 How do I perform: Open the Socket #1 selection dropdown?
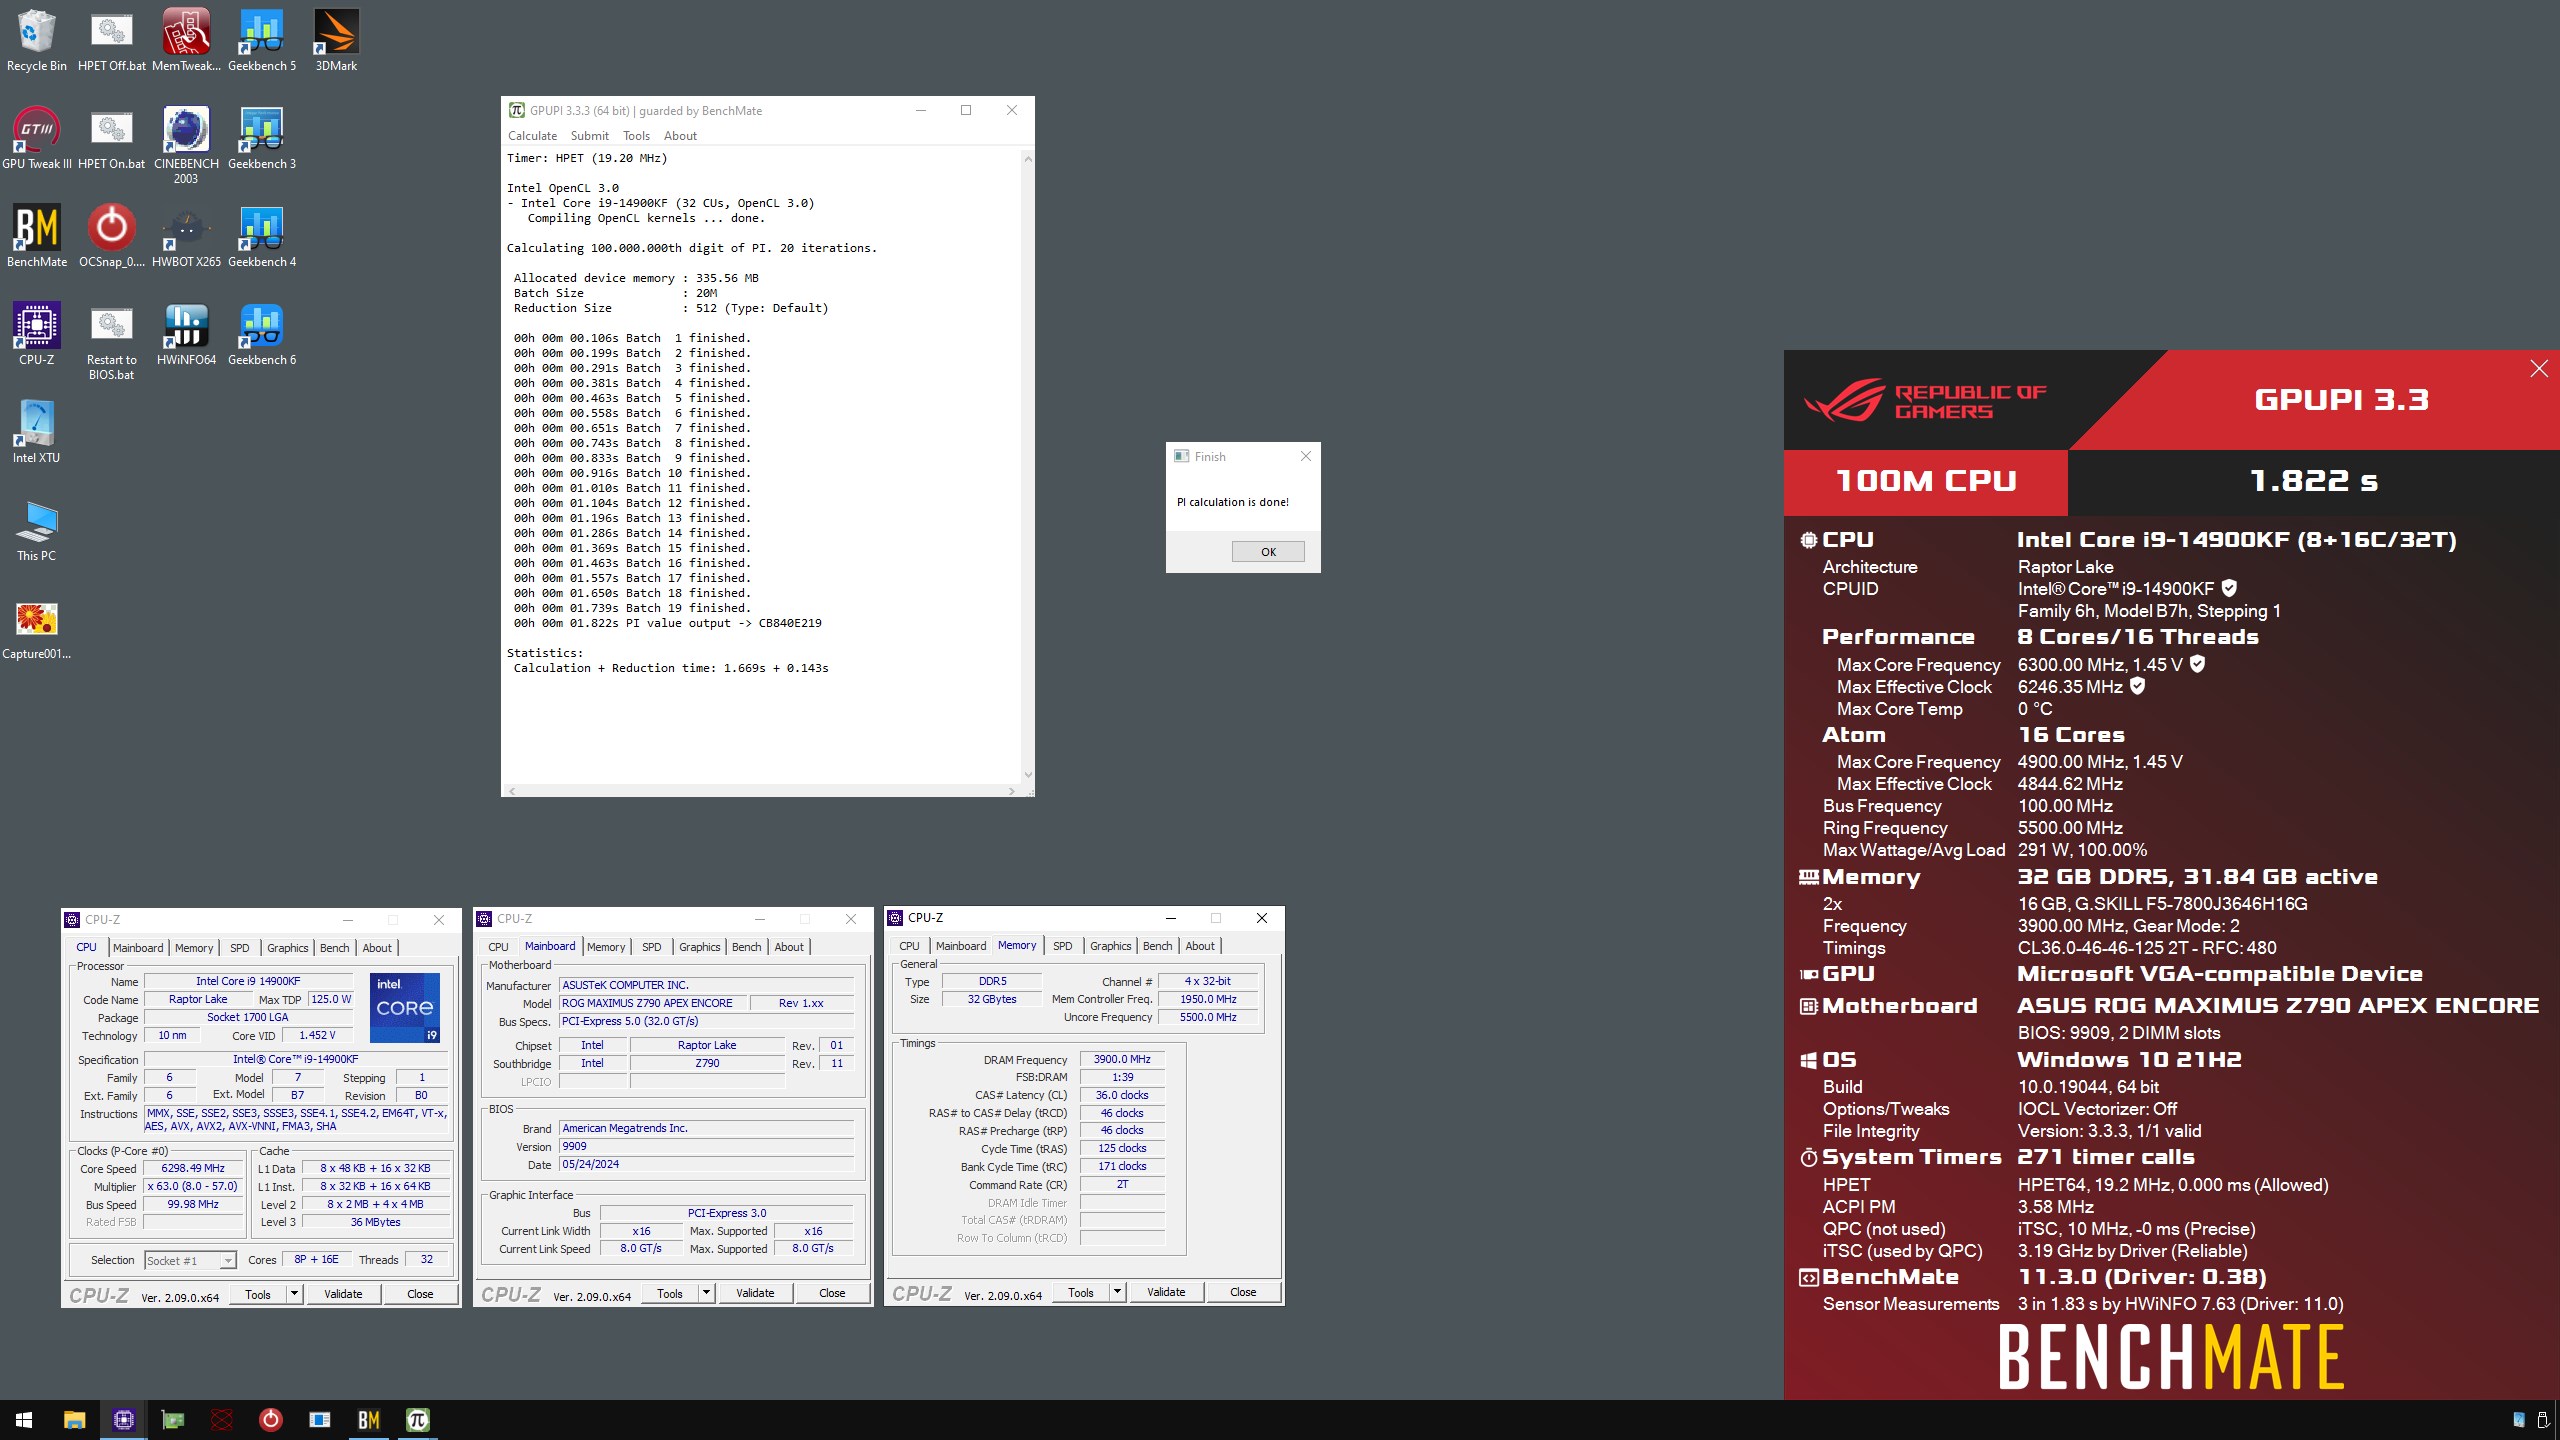(190, 1260)
